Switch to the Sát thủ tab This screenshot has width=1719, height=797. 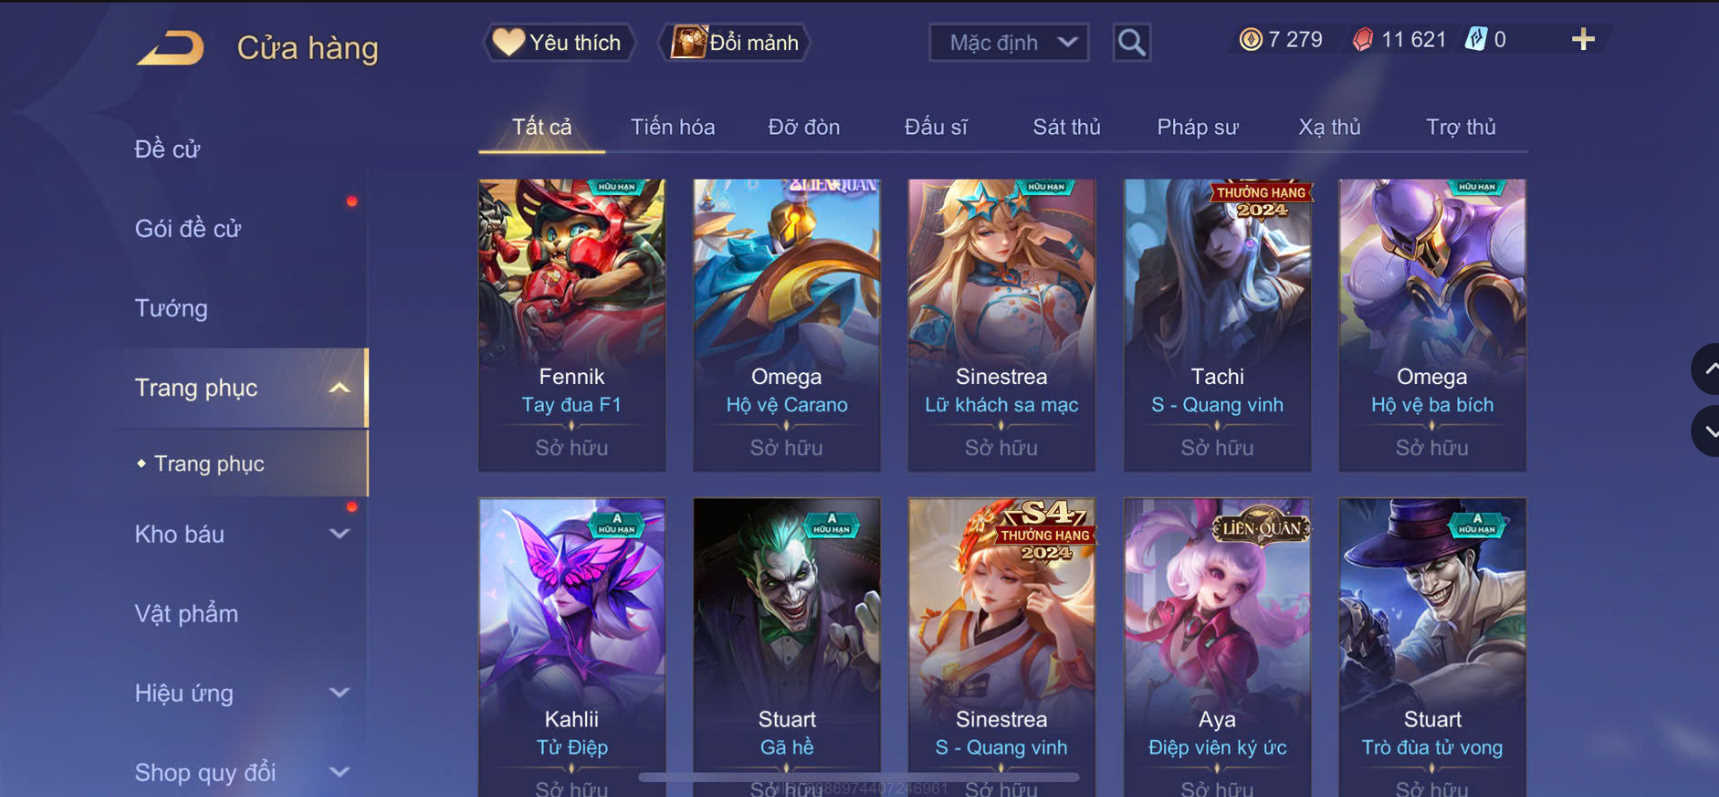[x=1066, y=127]
